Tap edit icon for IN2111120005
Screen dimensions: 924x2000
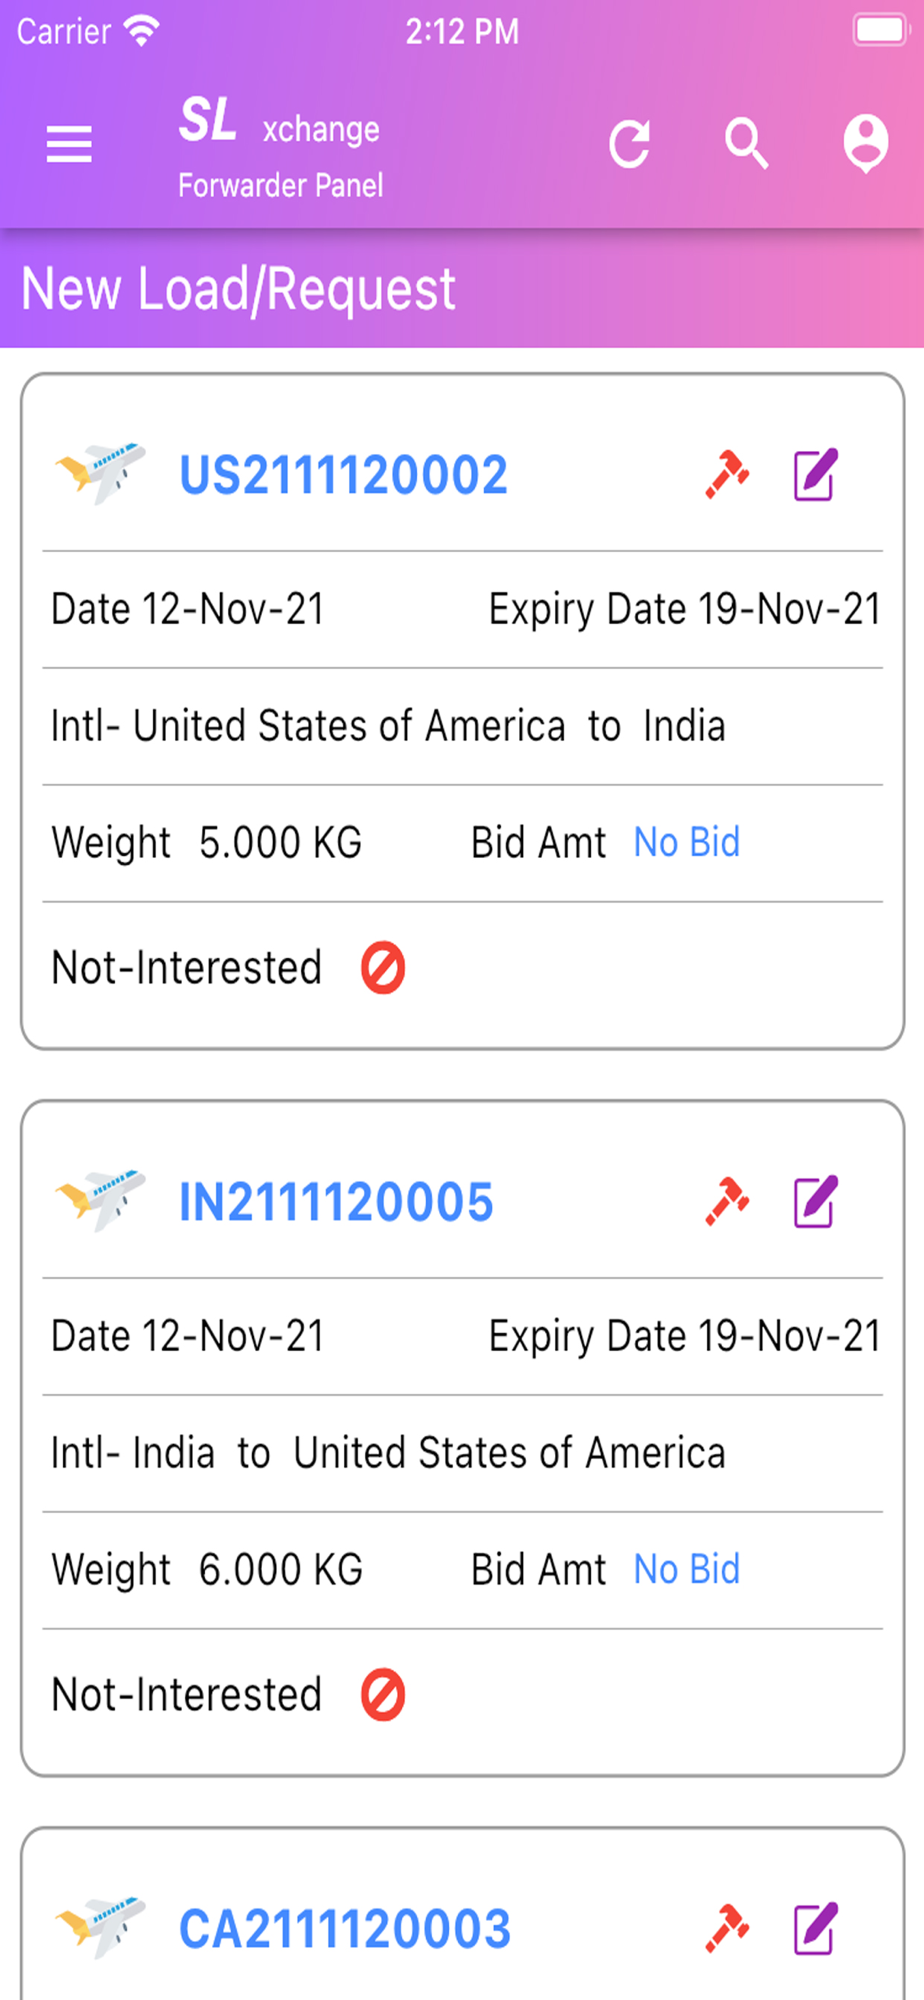tap(815, 1201)
